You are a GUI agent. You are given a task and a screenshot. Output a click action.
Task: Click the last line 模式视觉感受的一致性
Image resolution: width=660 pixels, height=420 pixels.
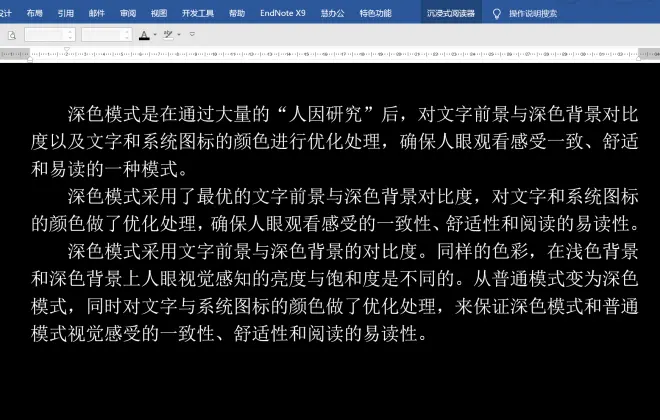click(x=123, y=333)
